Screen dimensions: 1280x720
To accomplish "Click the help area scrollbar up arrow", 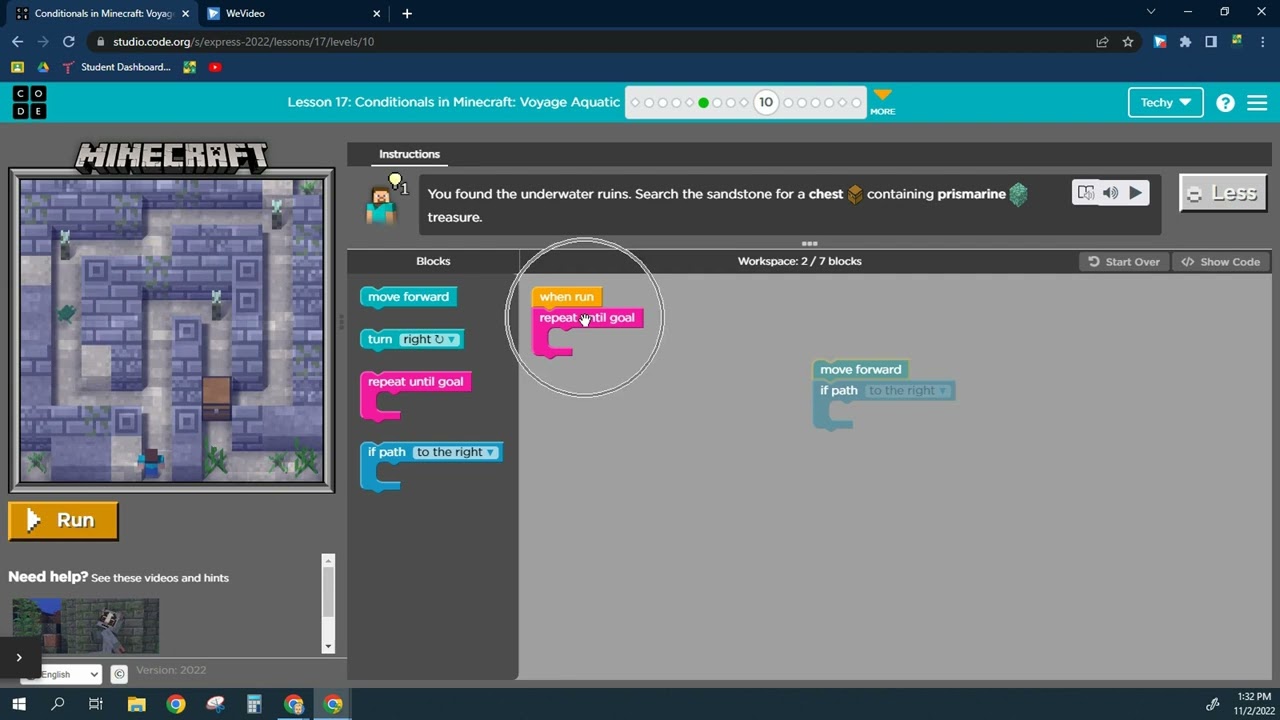I will click(x=328, y=561).
